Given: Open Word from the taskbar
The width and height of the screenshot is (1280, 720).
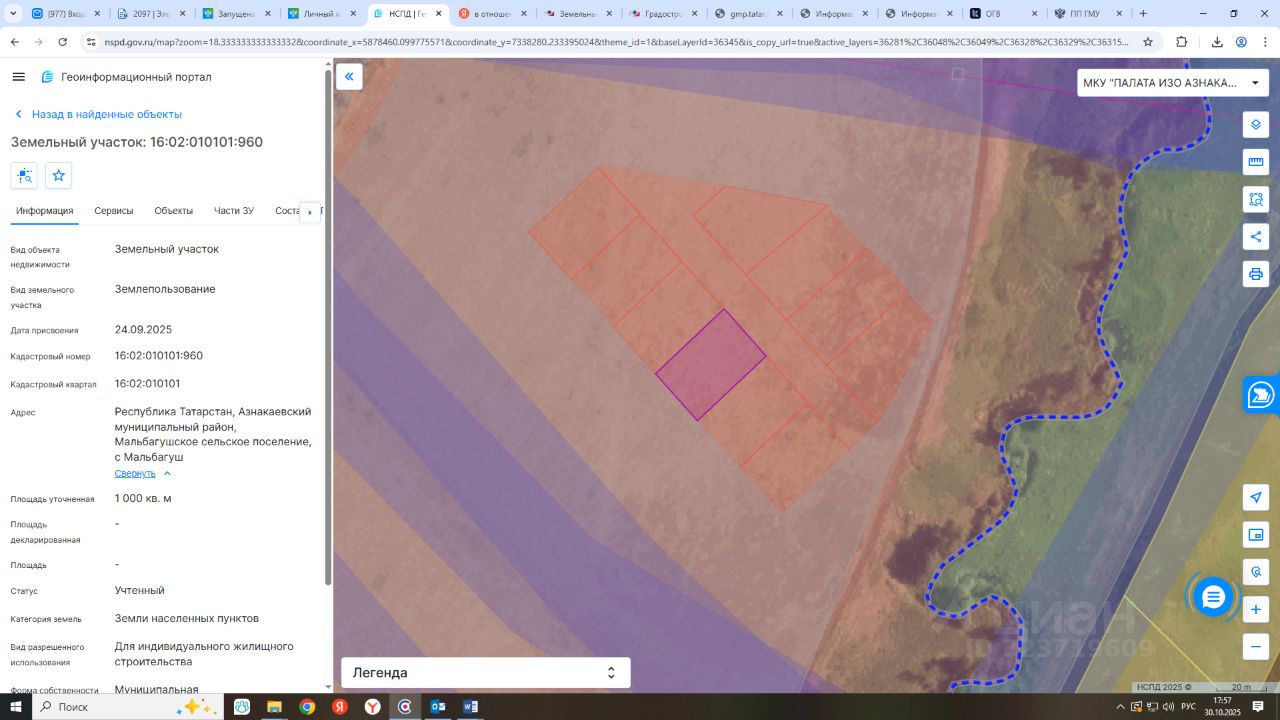Looking at the screenshot, I should point(471,707).
